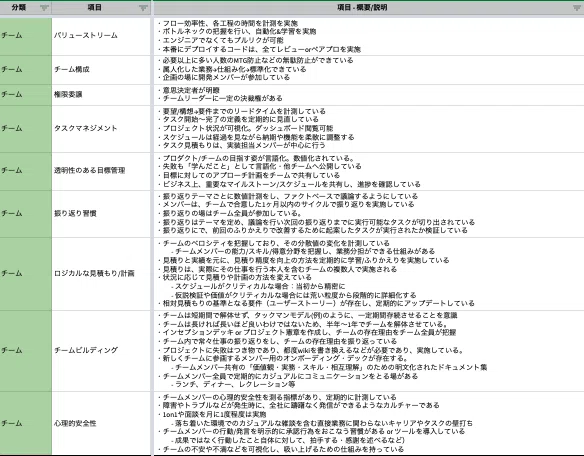Select the チームビルディング item cell

tap(101, 351)
